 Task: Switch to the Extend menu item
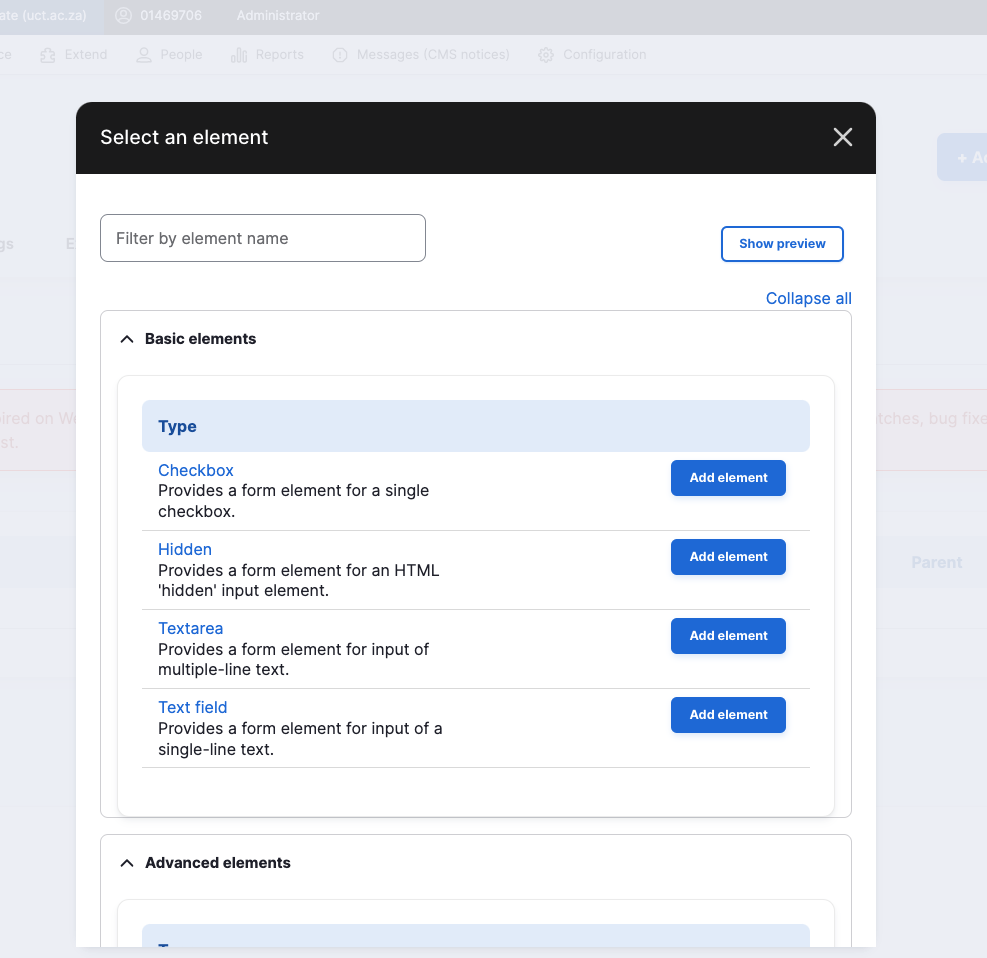(x=85, y=55)
